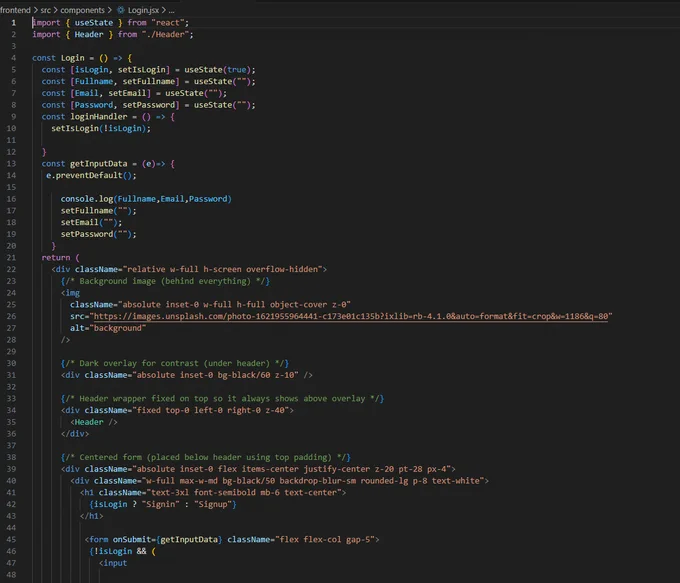
Task: Click the 'Background image' comment on line 23
Action: tap(165, 281)
